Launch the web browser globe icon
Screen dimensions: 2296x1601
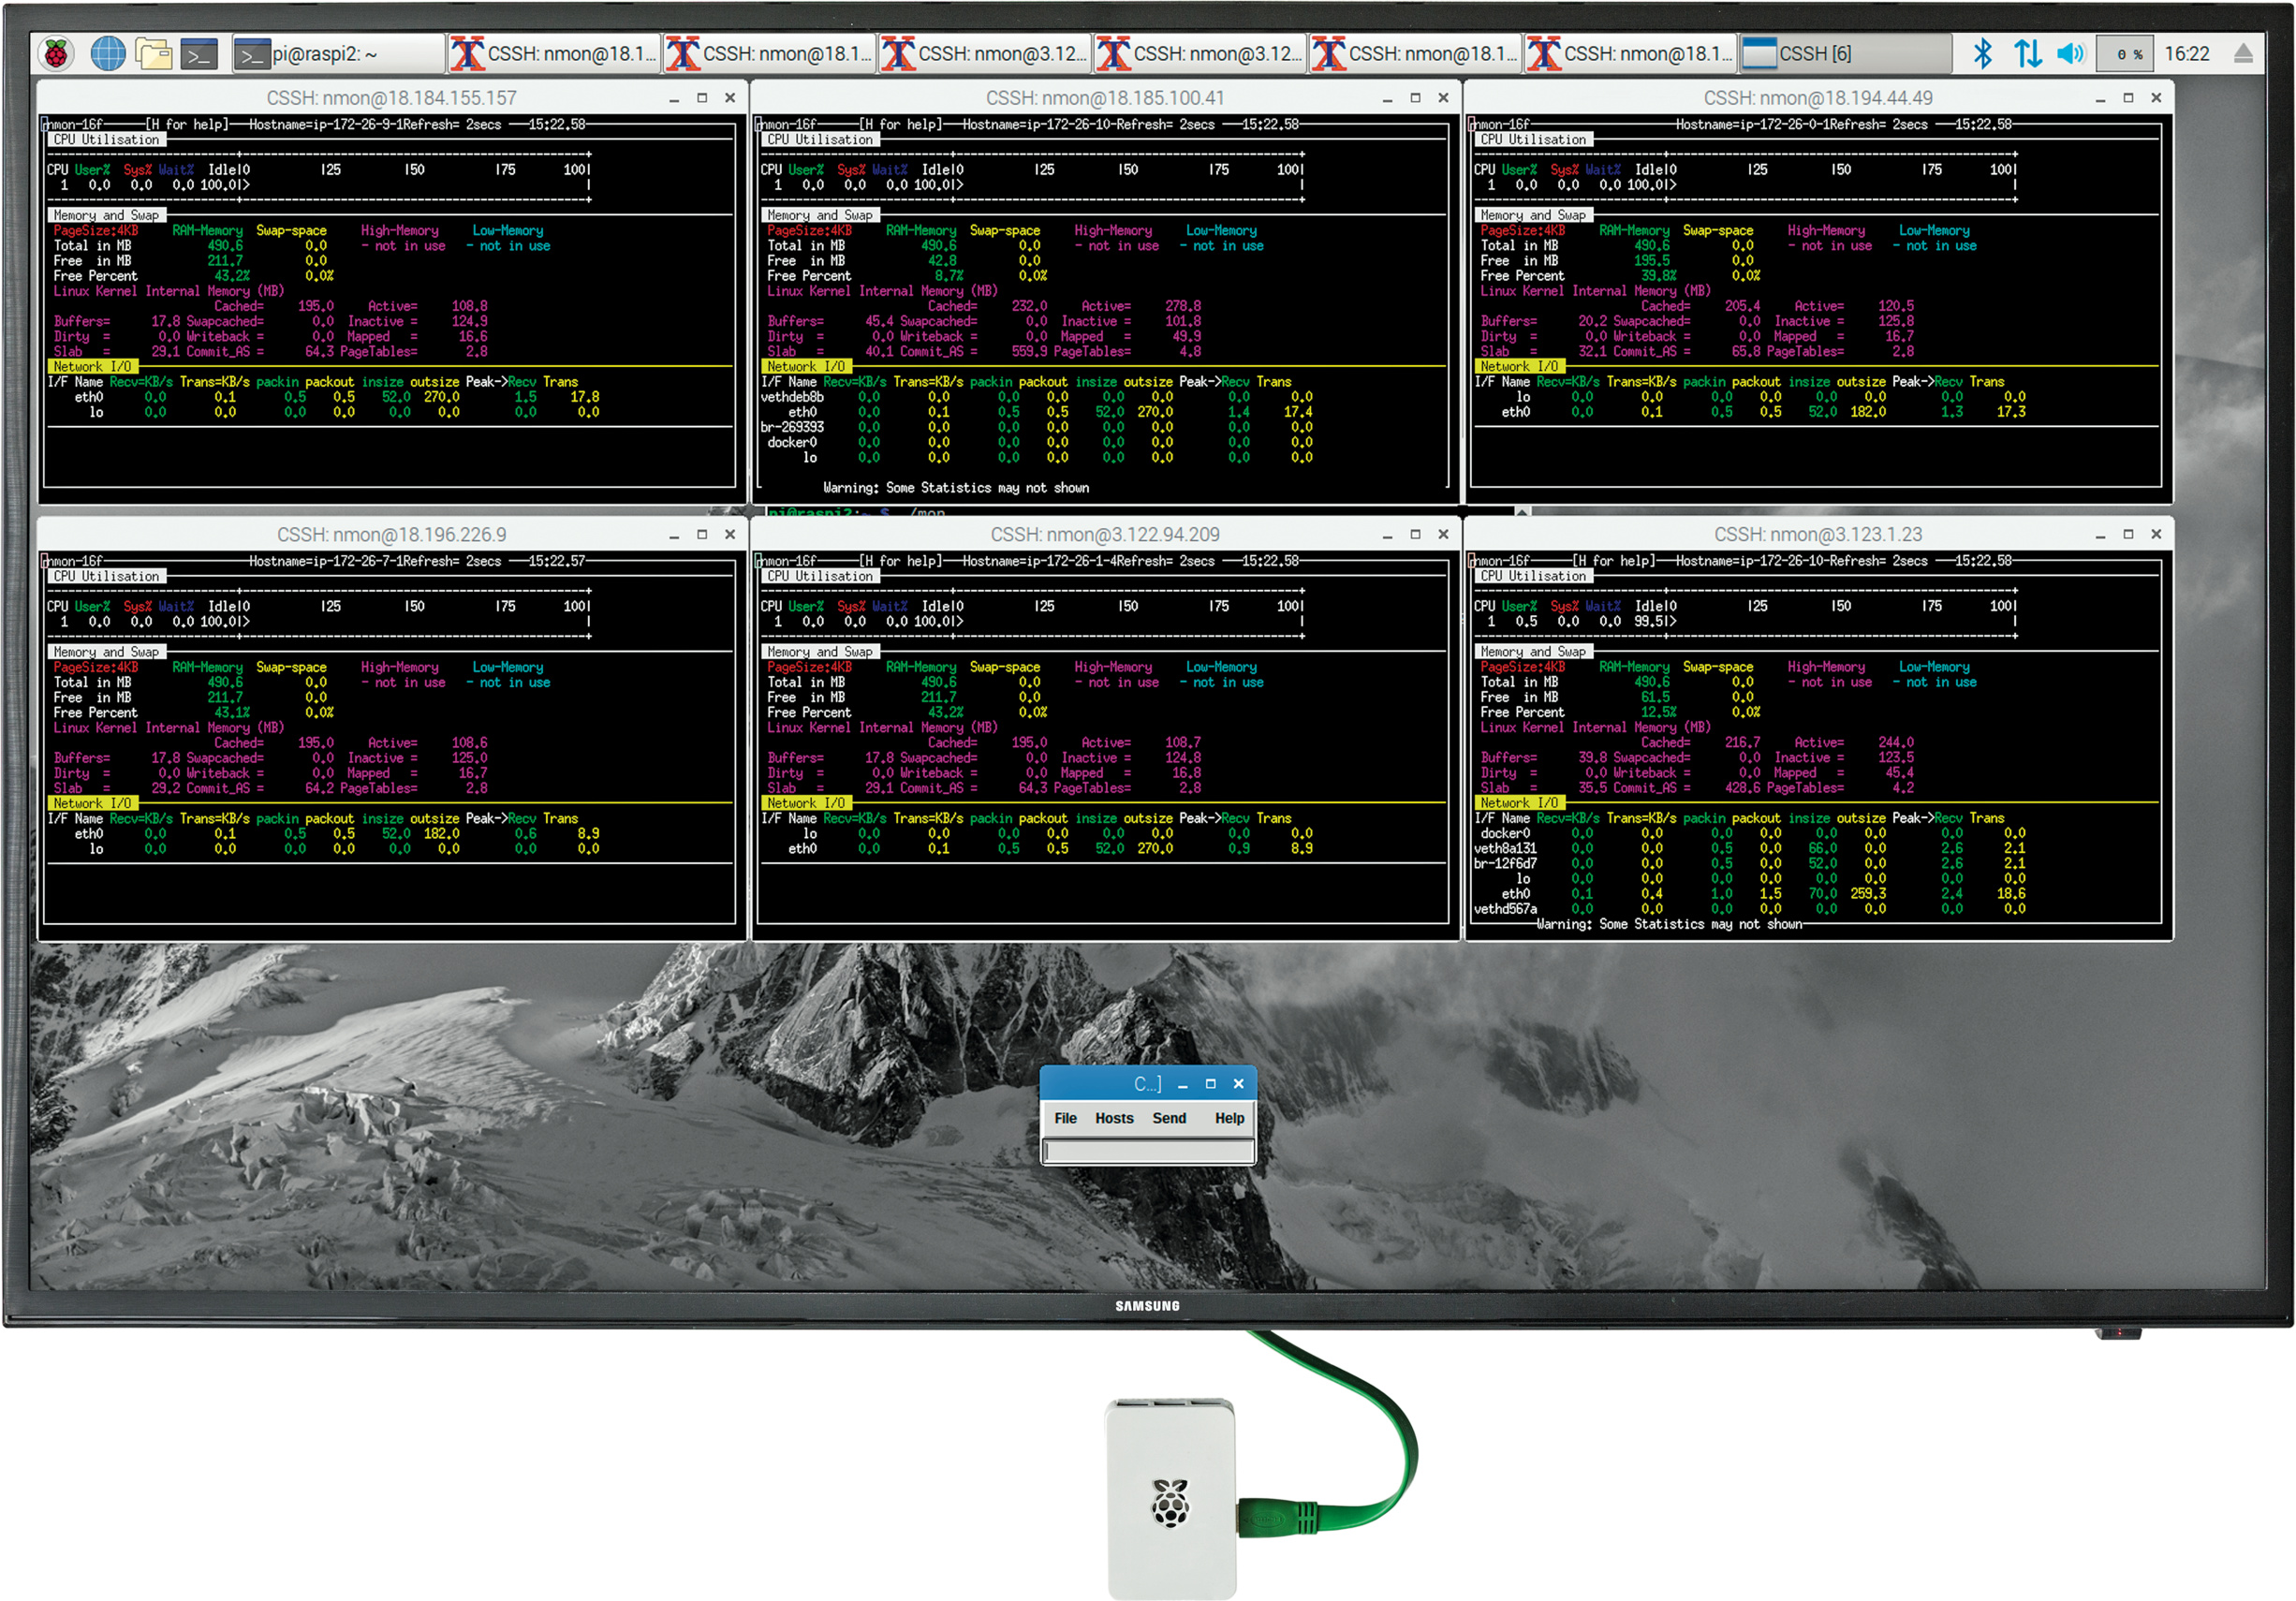coord(108,54)
